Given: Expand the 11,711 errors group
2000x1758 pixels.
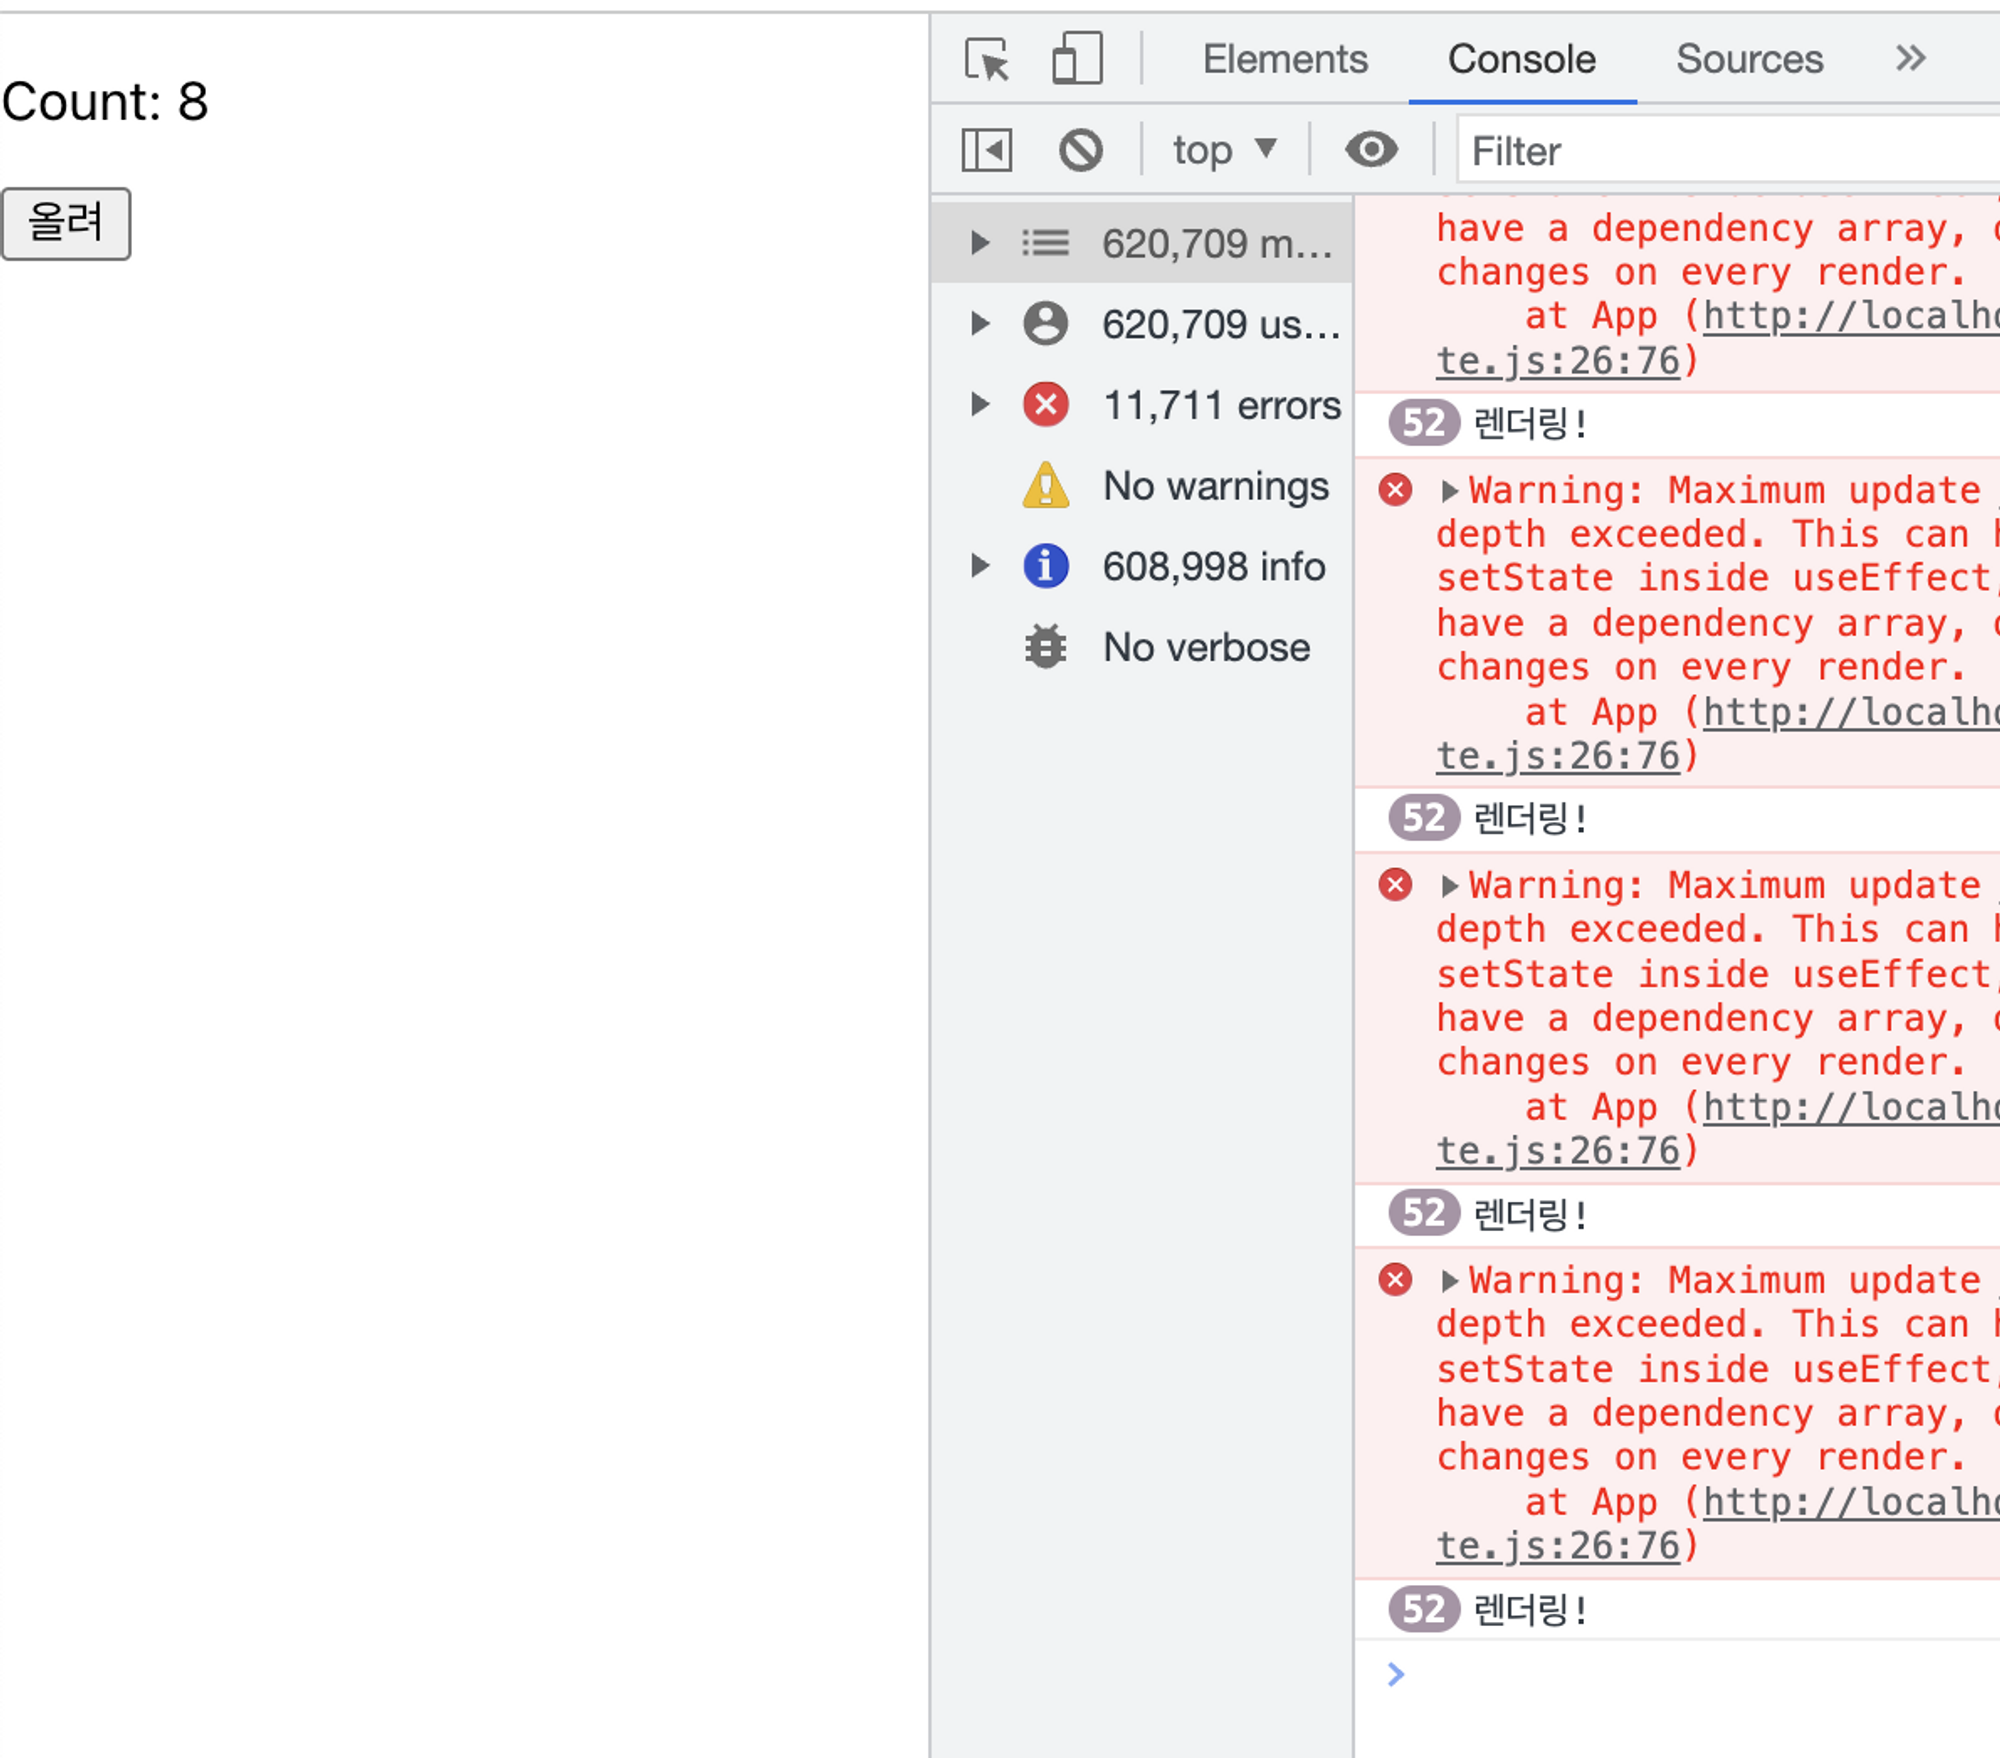Looking at the screenshot, I should [980, 405].
